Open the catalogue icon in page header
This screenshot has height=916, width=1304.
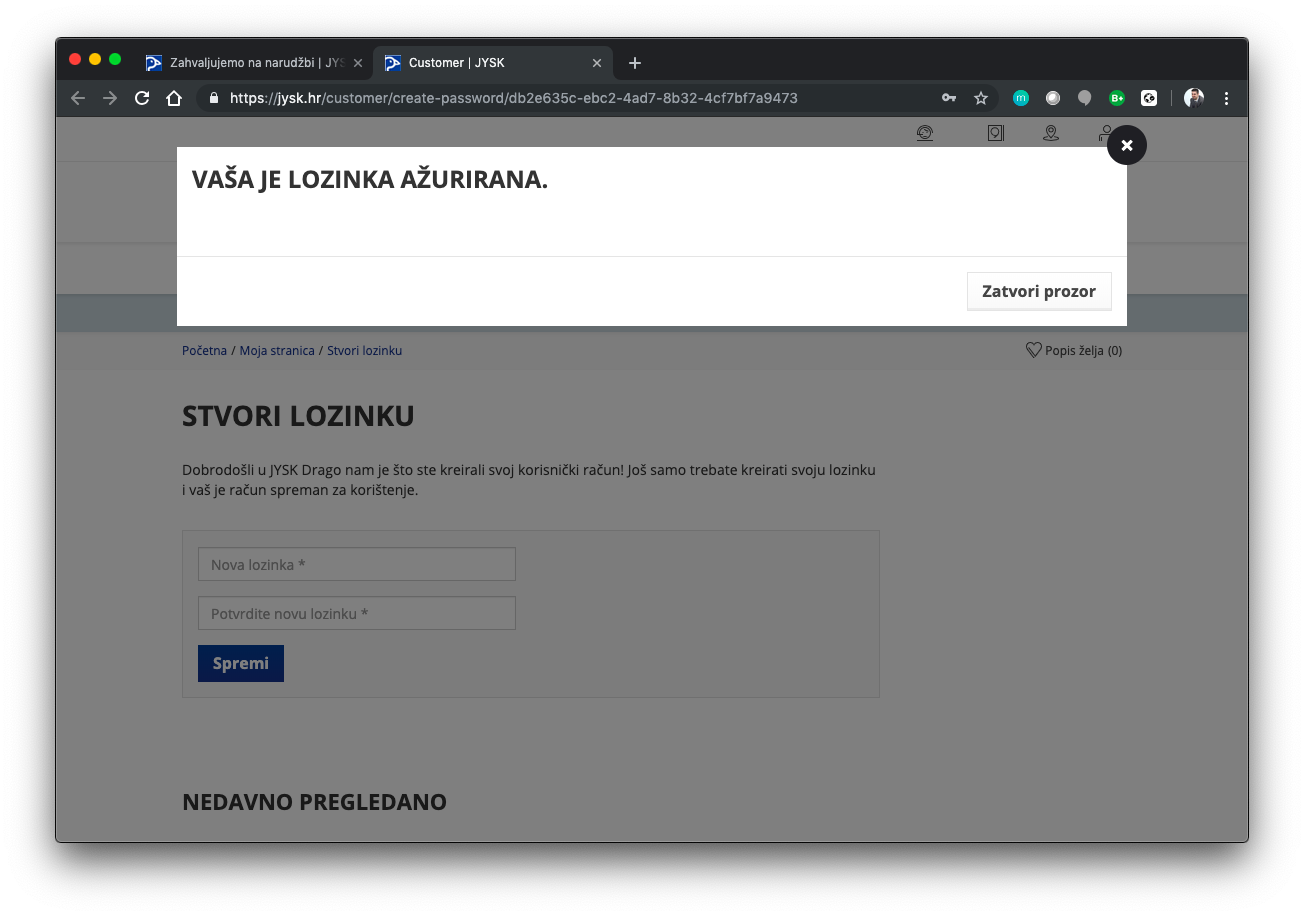(995, 133)
